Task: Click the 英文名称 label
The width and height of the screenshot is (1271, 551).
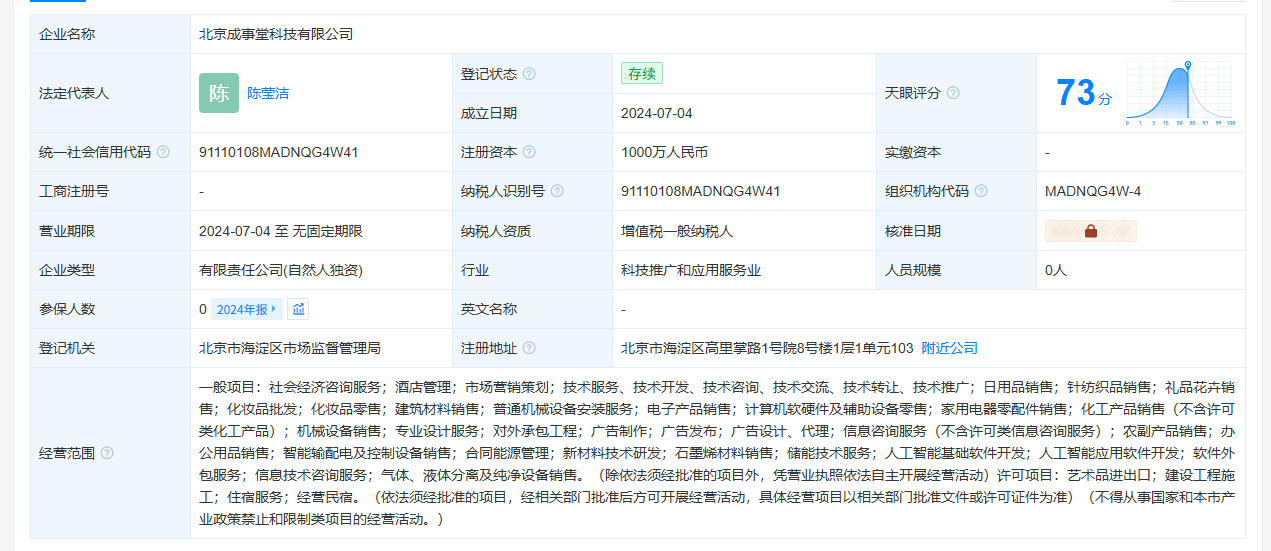Action: coord(489,309)
